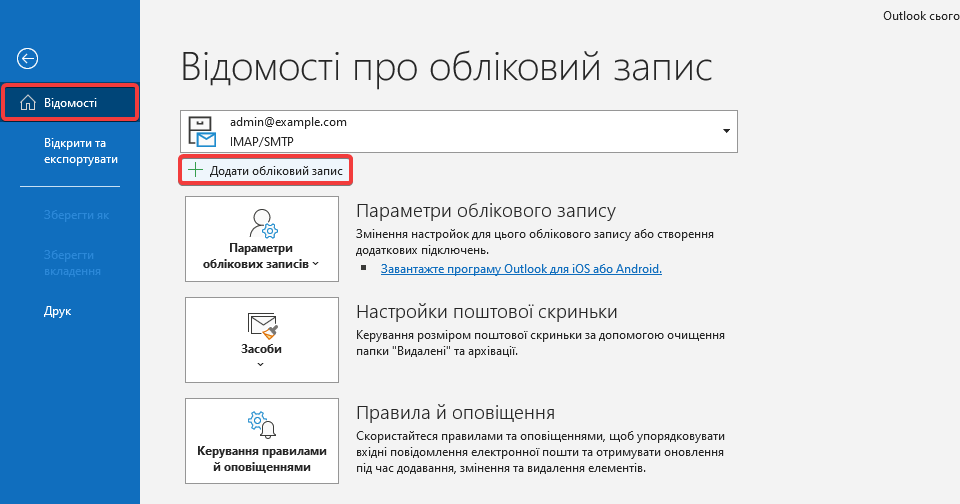Select the greyed Зберегти як item
Image resolution: width=960 pixels, height=504 pixels.
(x=76, y=214)
